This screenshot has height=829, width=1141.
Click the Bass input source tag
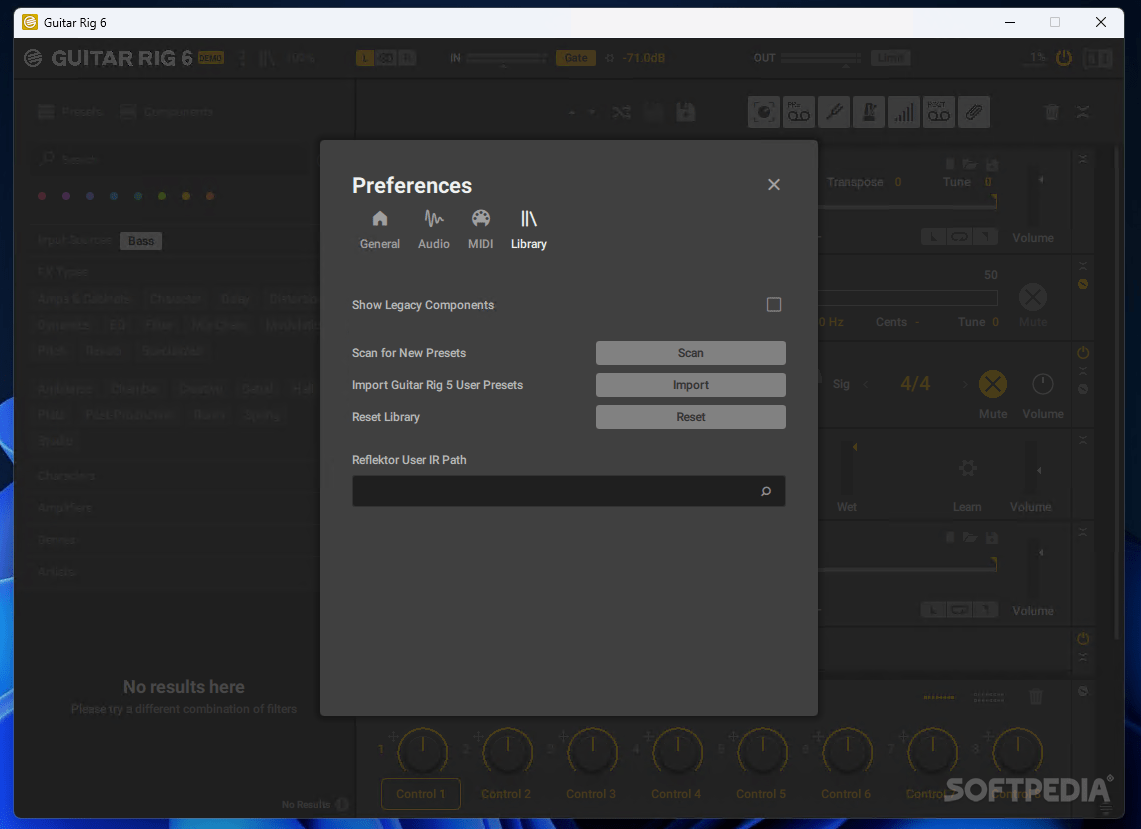[141, 241]
